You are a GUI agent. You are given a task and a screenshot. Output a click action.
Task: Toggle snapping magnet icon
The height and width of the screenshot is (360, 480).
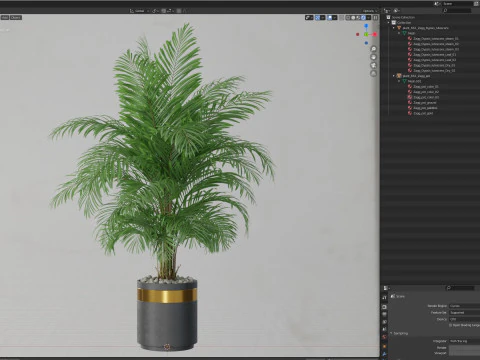tap(164, 11)
